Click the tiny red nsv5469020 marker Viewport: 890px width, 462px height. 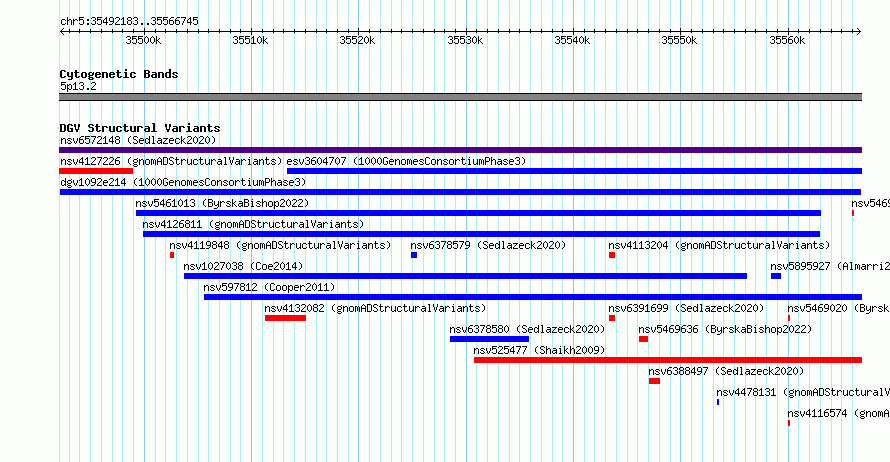coord(789,318)
